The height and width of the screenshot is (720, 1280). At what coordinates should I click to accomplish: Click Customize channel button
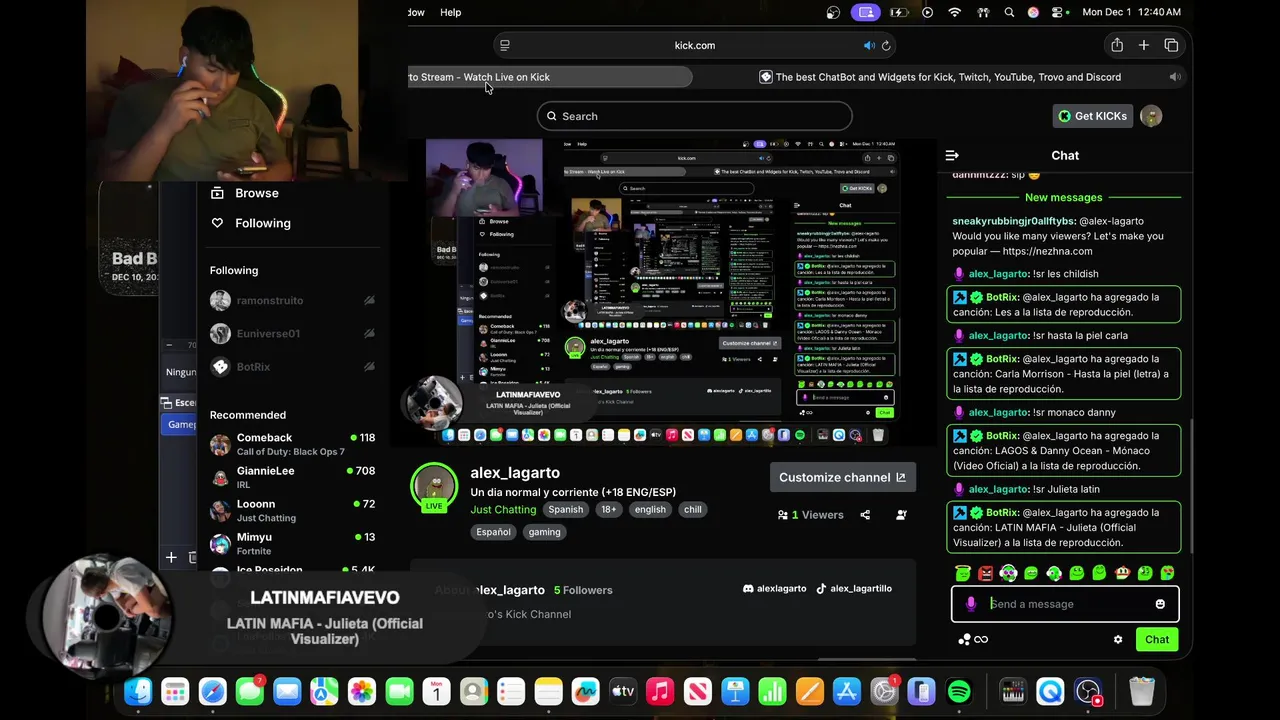tap(842, 477)
